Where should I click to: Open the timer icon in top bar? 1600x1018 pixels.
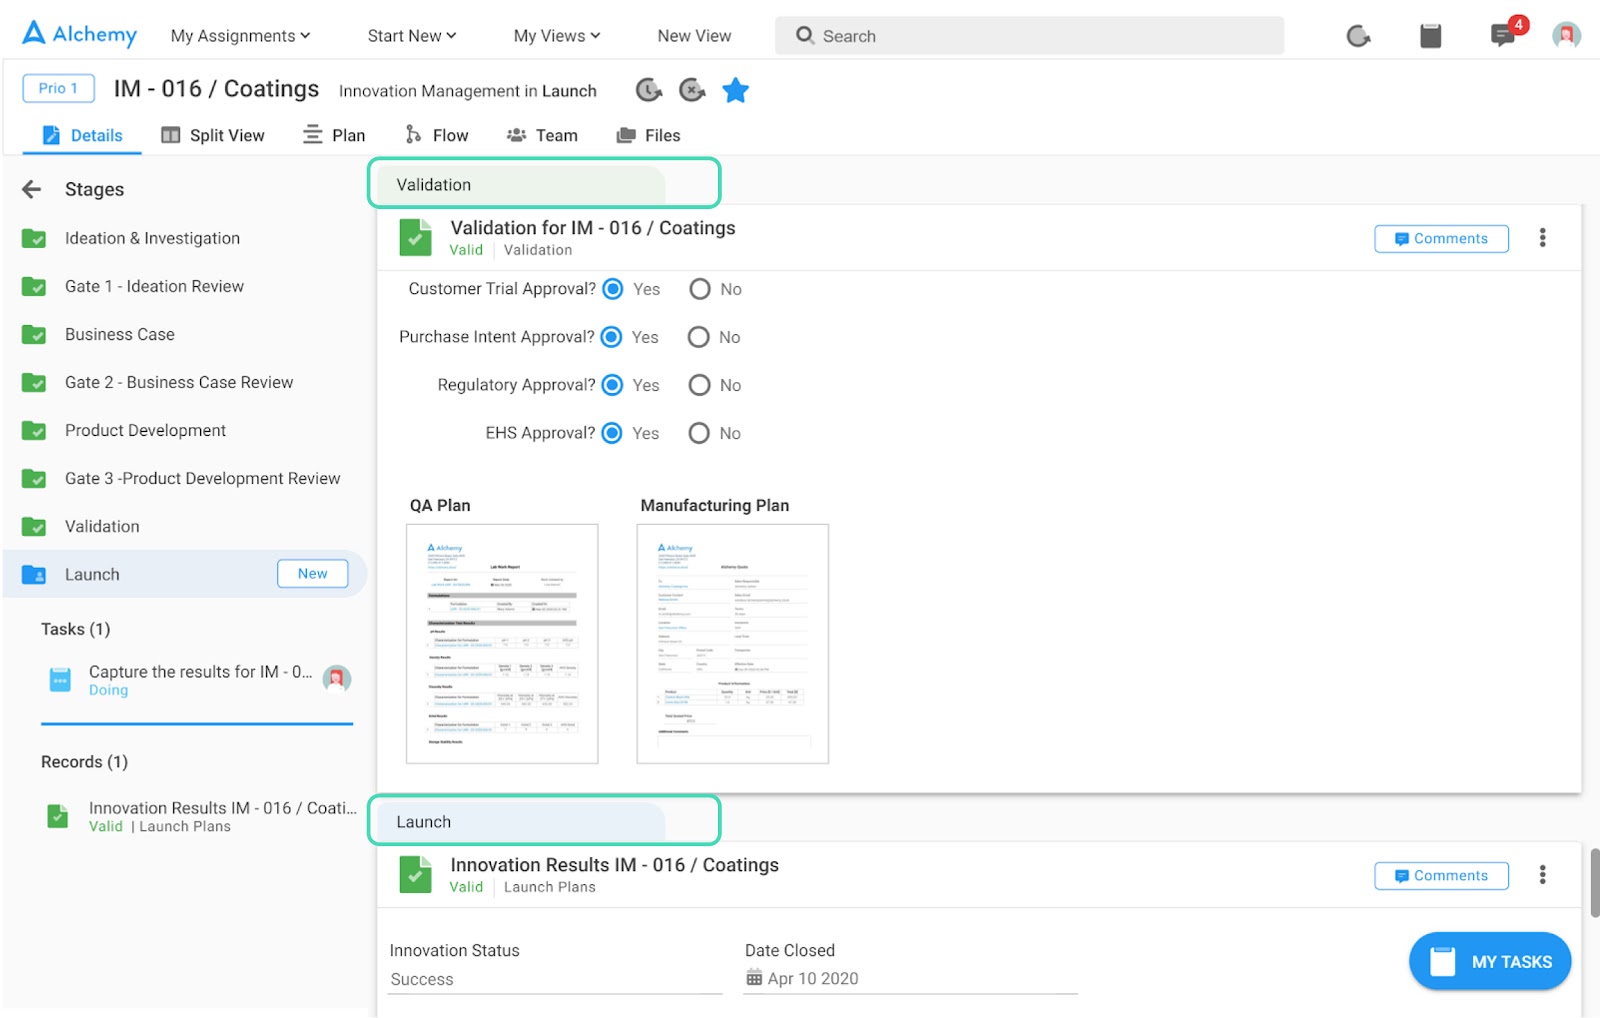tap(1358, 36)
